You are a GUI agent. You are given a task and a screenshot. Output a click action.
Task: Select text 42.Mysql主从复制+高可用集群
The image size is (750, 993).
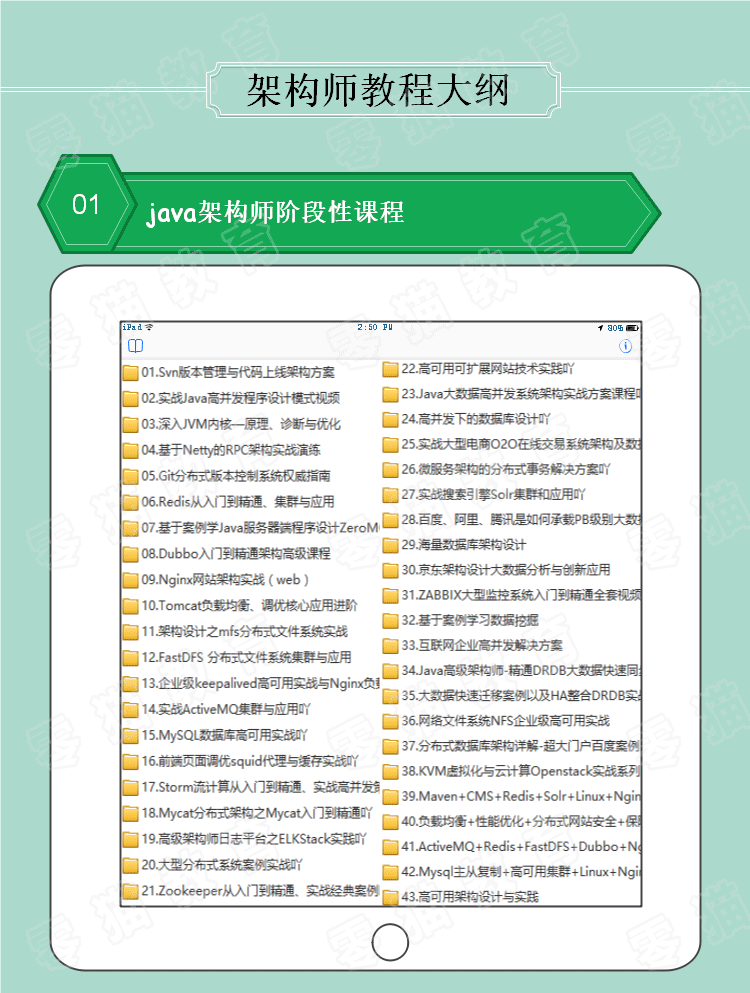click(521, 872)
